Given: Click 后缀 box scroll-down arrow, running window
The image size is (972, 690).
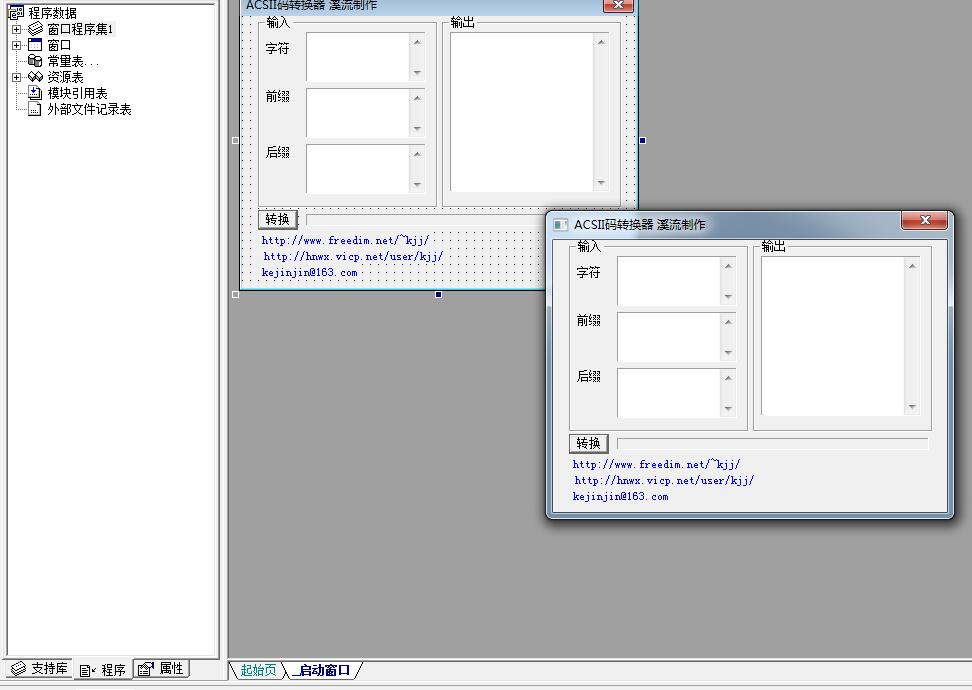Looking at the screenshot, I should coord(728,409).
